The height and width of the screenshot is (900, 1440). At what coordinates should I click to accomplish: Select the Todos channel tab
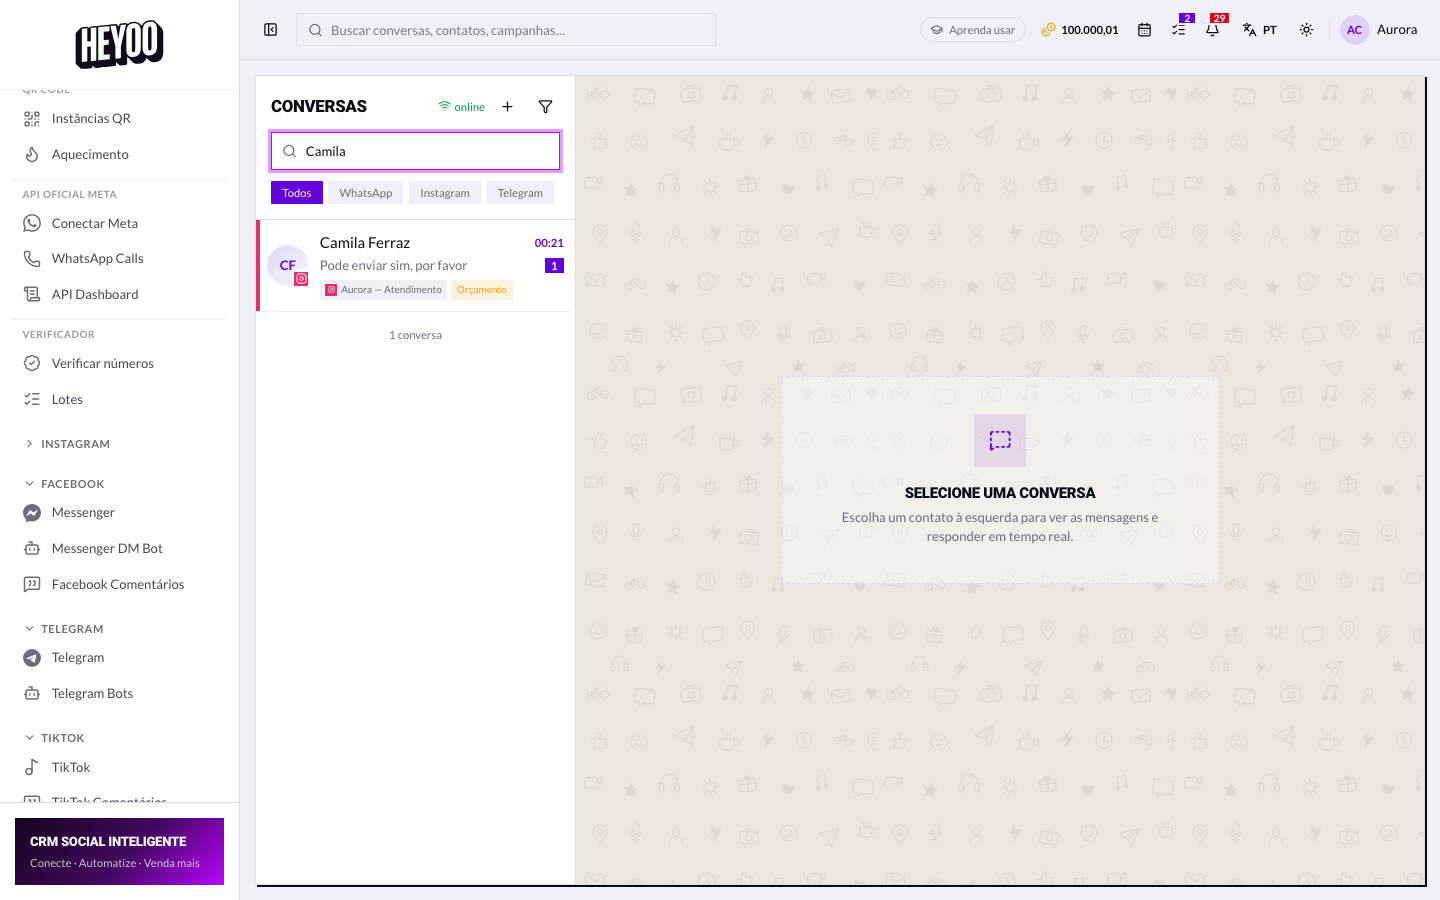point(297,193)
